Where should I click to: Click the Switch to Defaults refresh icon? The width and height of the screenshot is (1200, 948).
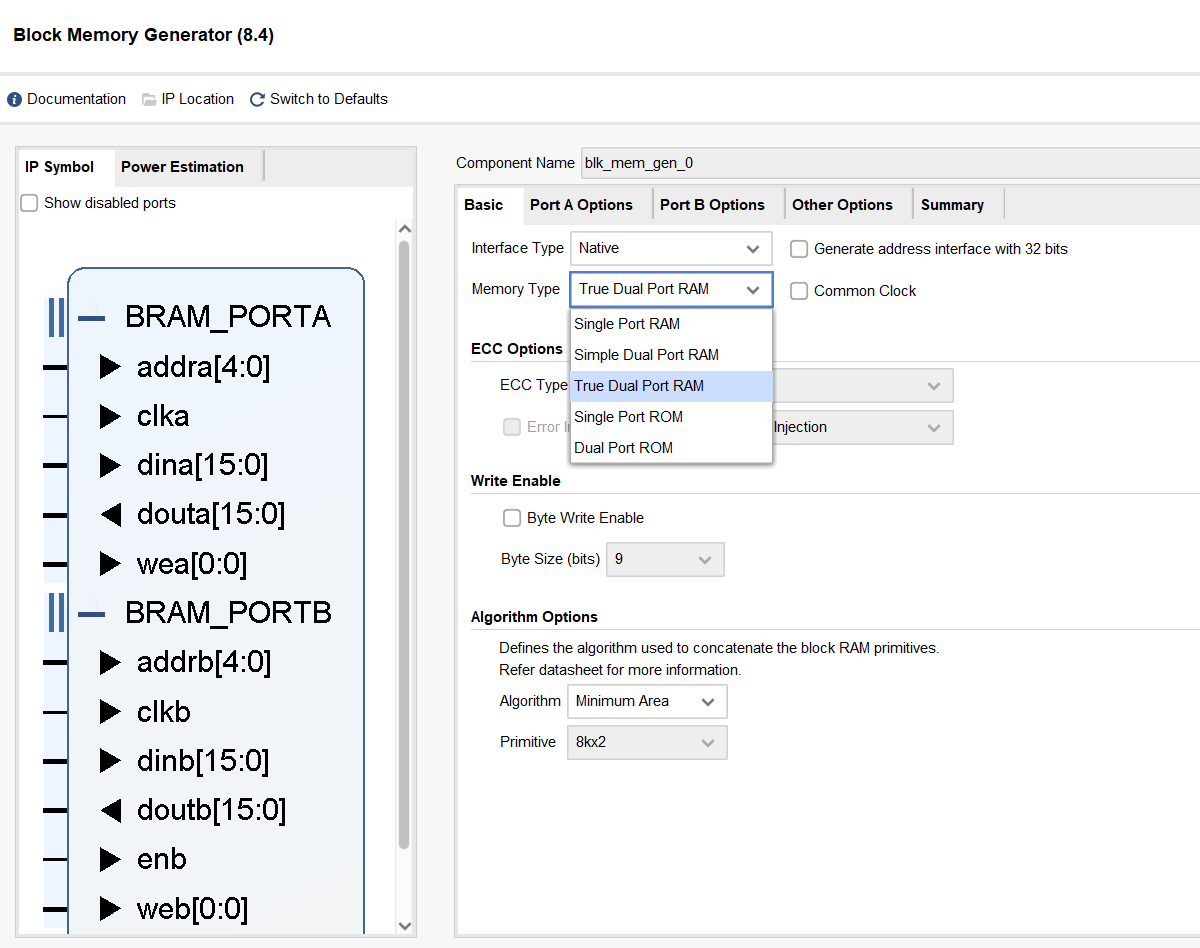[257, 100]
